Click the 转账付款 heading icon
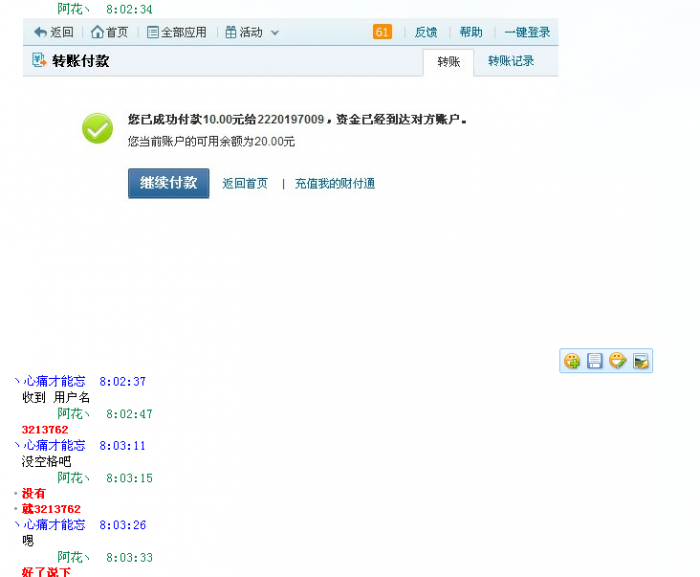Screen dimensions: 700x577 click(39, 60)
